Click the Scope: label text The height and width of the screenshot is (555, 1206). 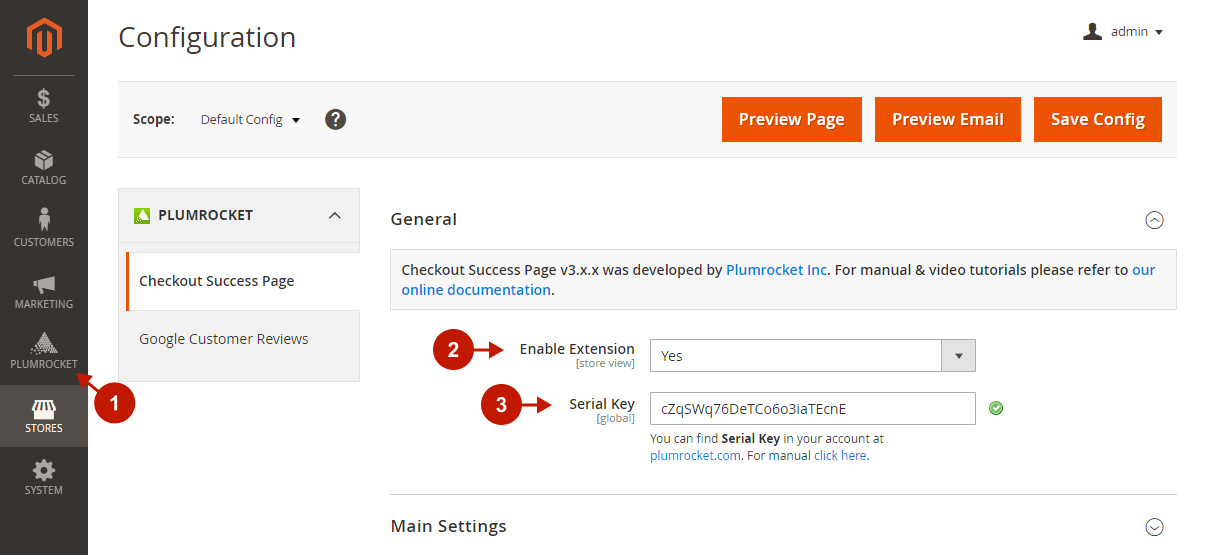154,119
